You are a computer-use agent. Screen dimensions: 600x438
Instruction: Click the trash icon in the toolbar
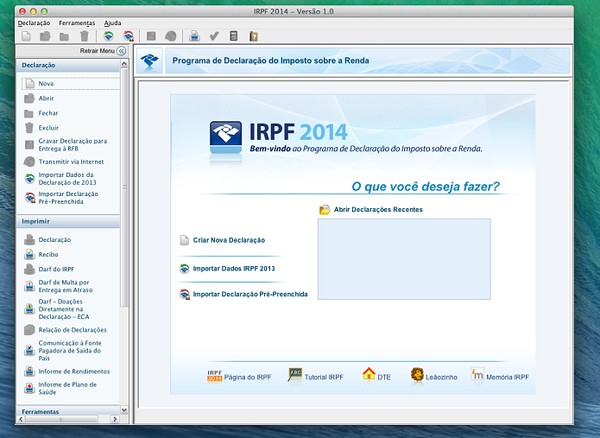point(84,37)
